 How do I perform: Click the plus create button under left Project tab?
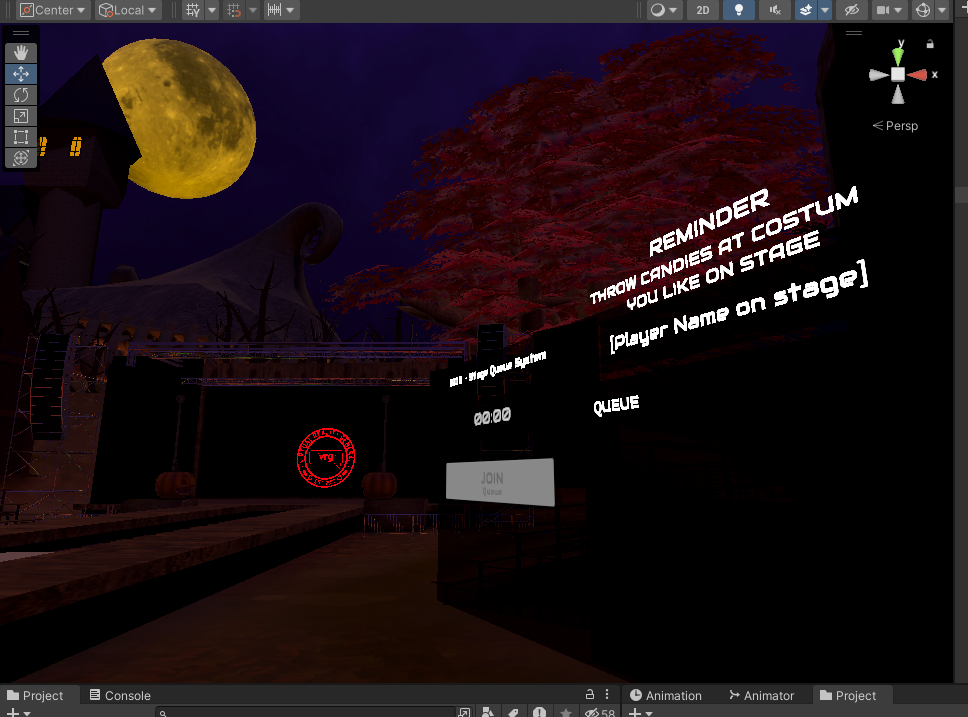[x=17, y=713]
